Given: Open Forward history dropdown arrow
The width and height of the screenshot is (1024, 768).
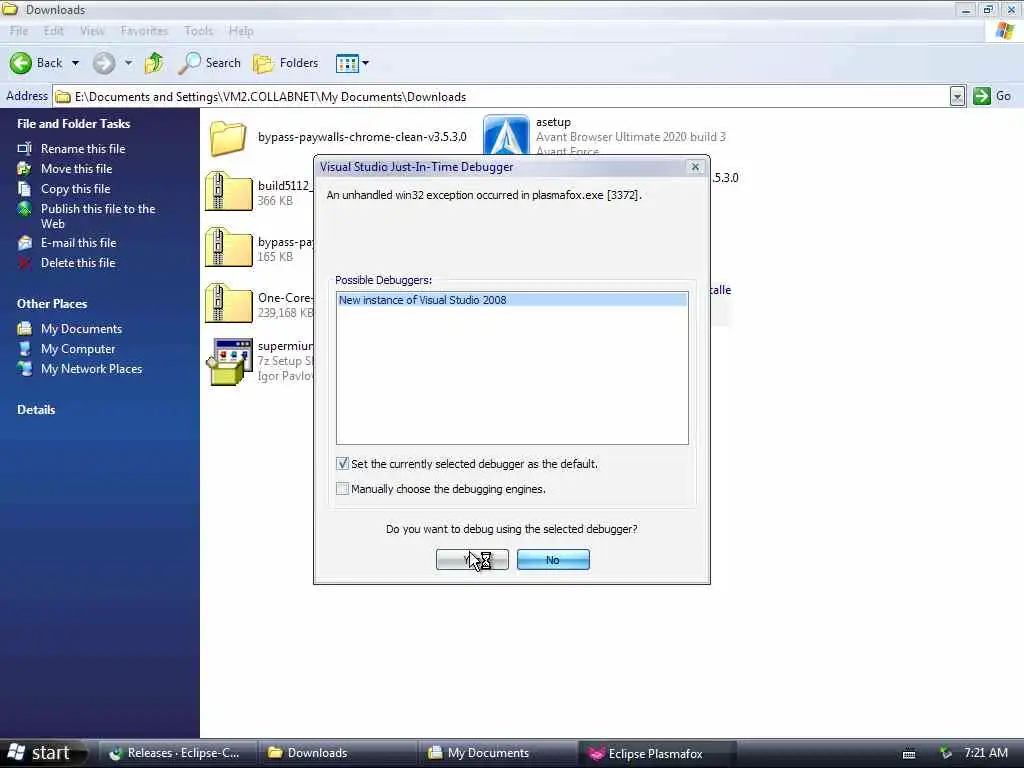Looking at the screenshot, I should 128,63.
